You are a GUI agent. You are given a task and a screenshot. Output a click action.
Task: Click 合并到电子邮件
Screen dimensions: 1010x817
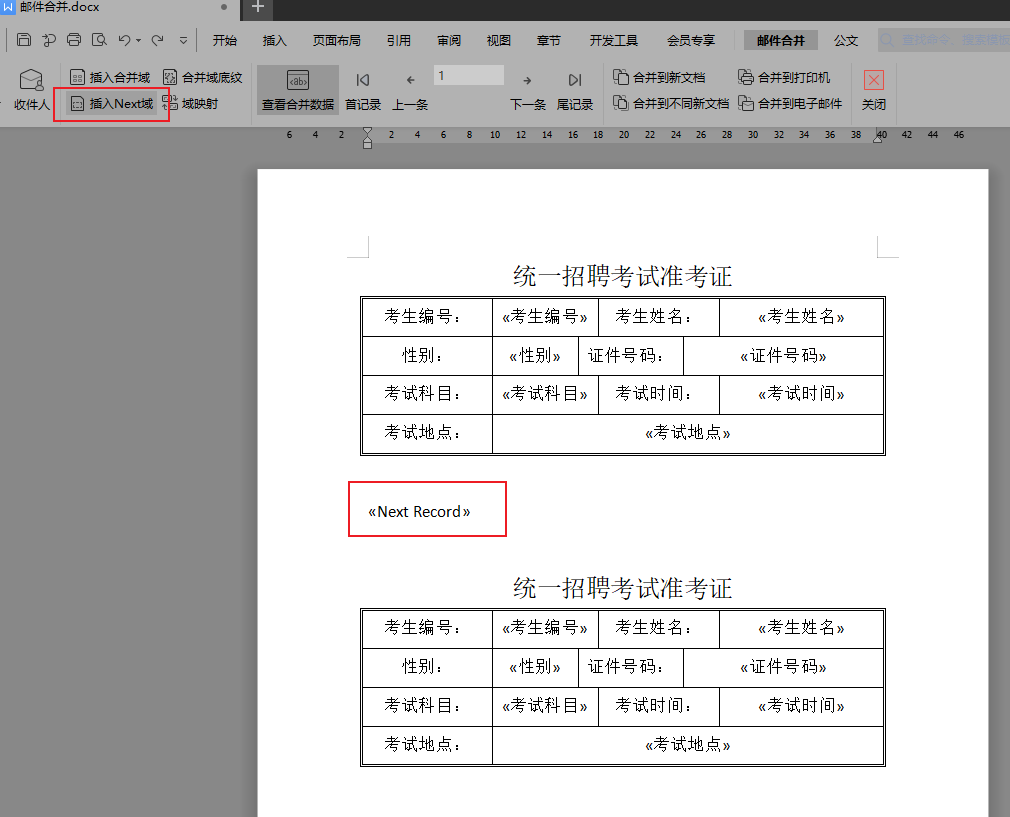(x=790, y=103)
